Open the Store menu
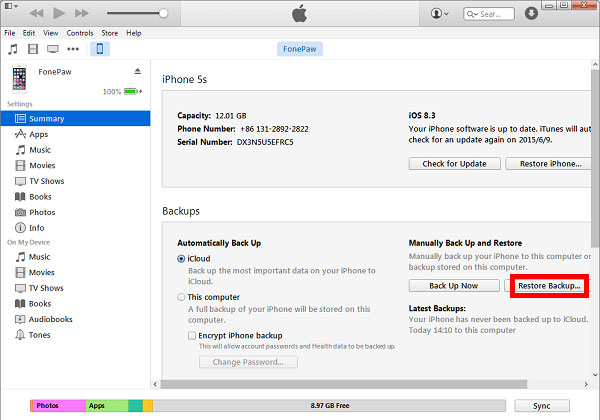 109,33
